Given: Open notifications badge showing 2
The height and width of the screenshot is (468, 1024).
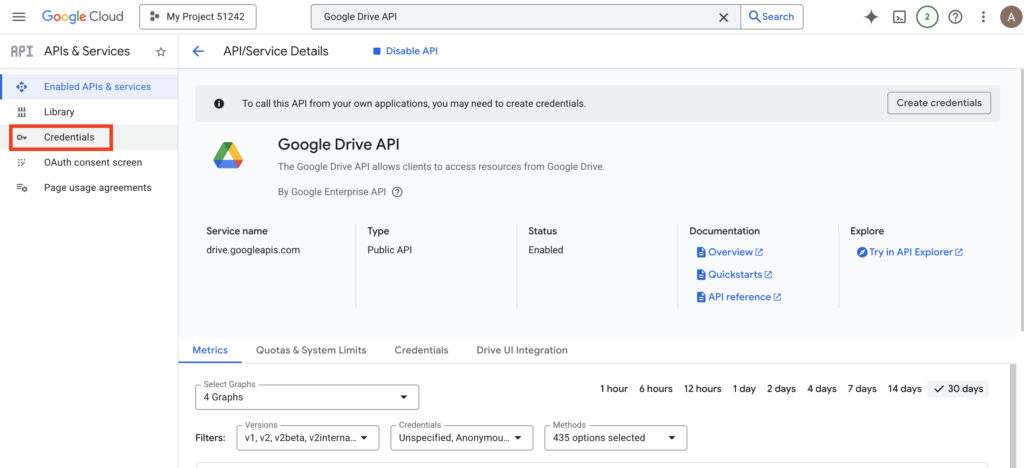Looking at the screenshot, I should 927,17.
